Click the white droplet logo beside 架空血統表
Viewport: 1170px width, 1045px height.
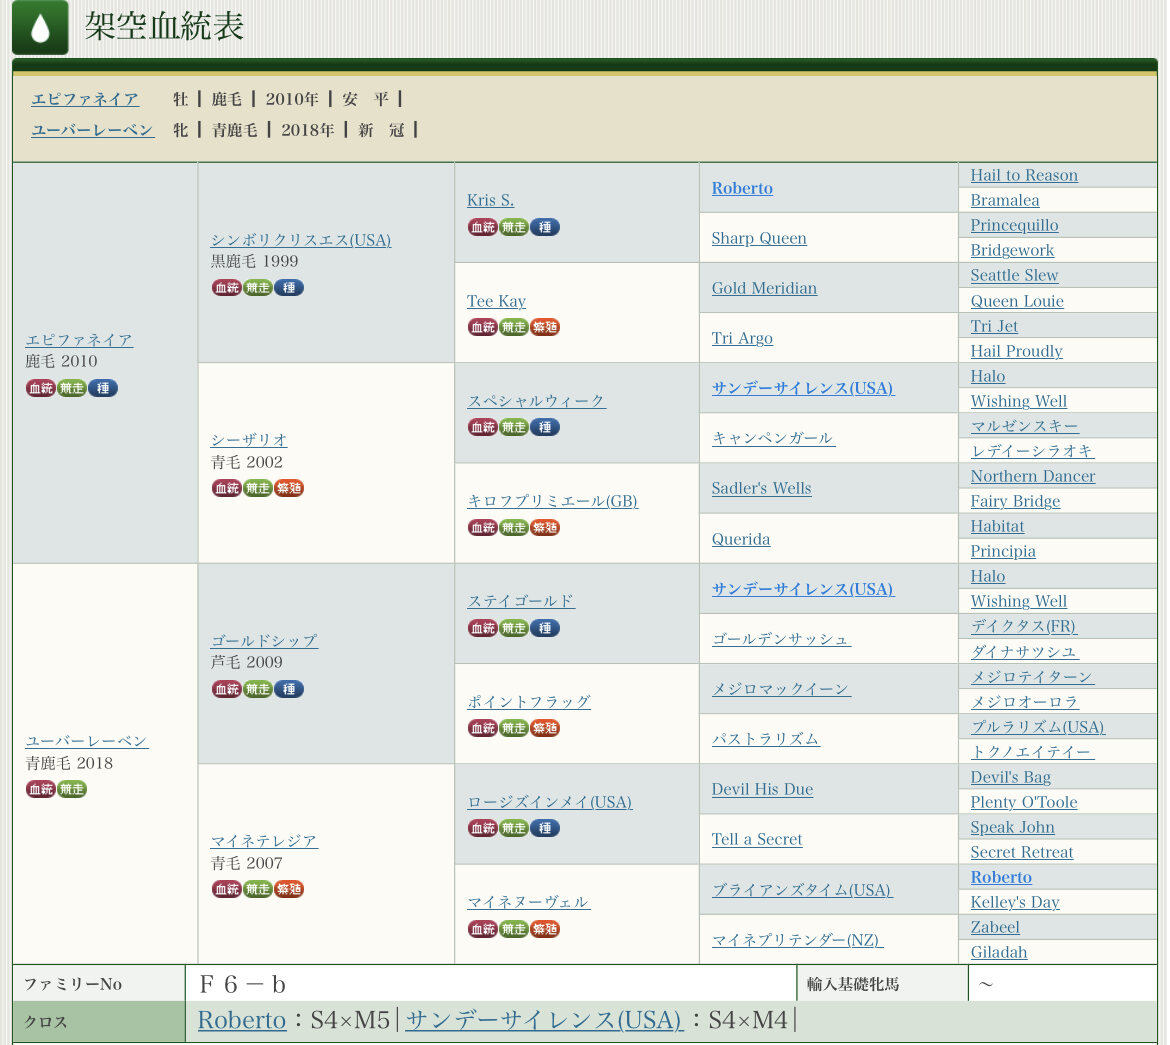[40, 28]
